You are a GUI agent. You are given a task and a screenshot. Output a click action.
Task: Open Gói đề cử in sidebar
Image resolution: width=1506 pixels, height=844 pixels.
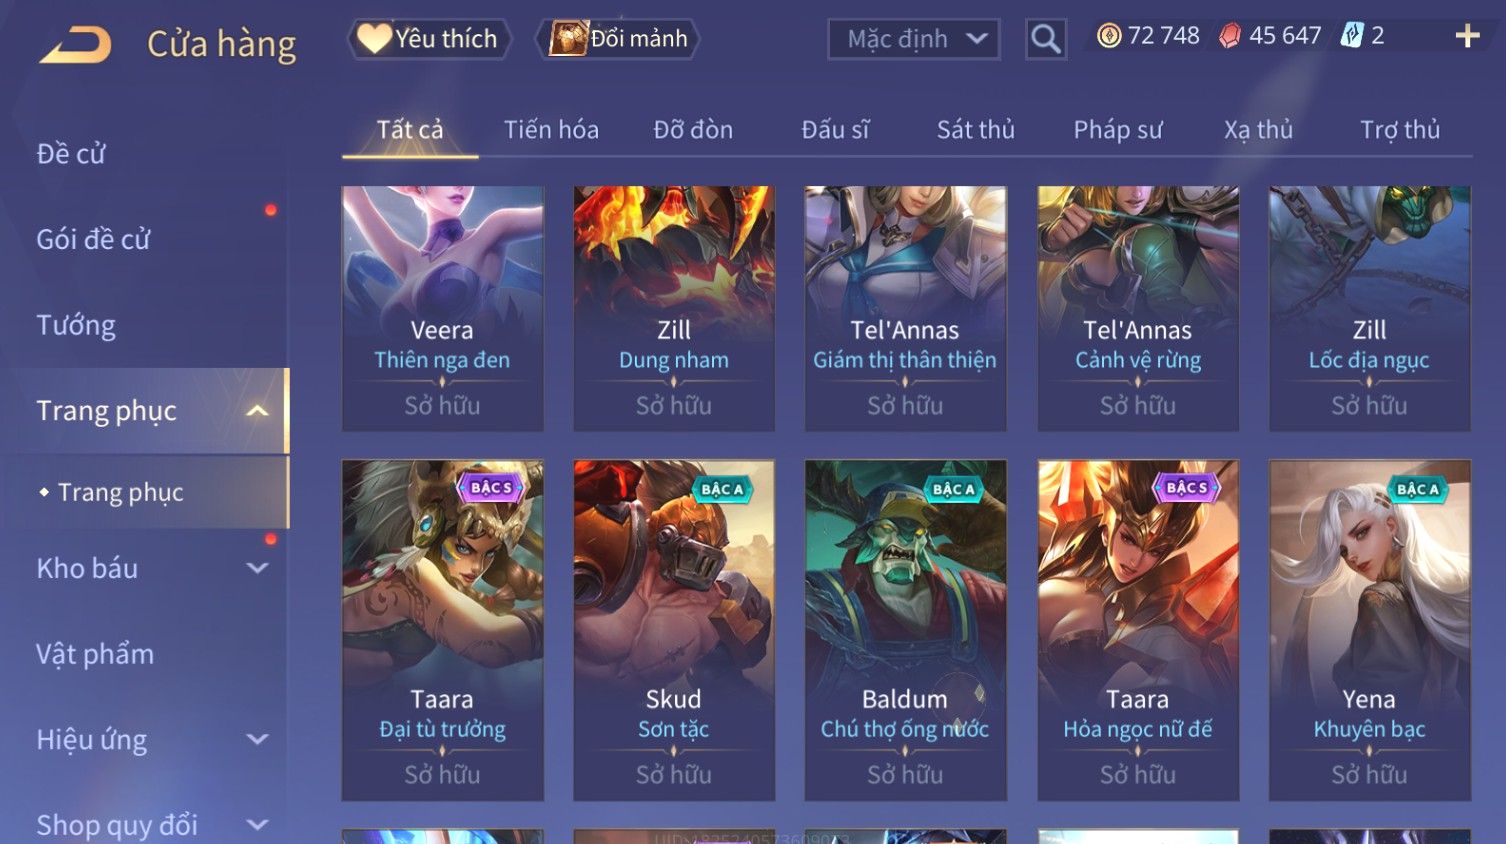93,240
